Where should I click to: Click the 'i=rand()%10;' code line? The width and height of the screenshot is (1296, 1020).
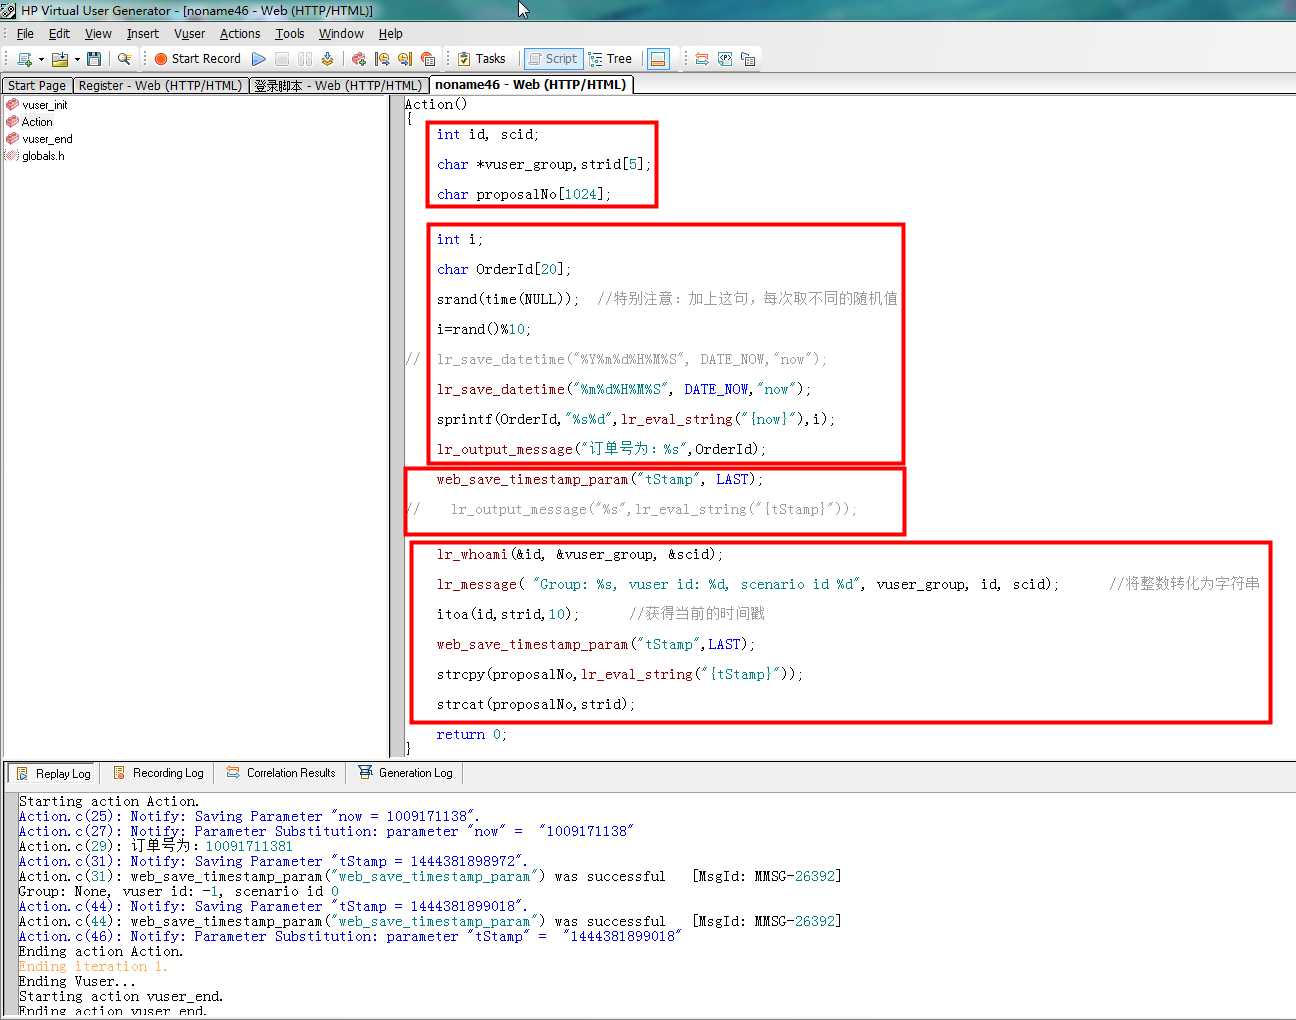pos(483,330)
